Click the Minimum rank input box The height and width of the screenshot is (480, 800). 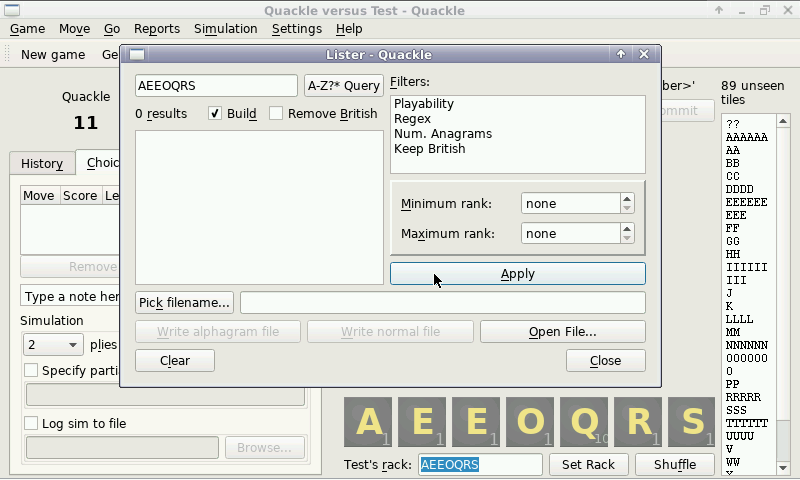tap(571, 204)
